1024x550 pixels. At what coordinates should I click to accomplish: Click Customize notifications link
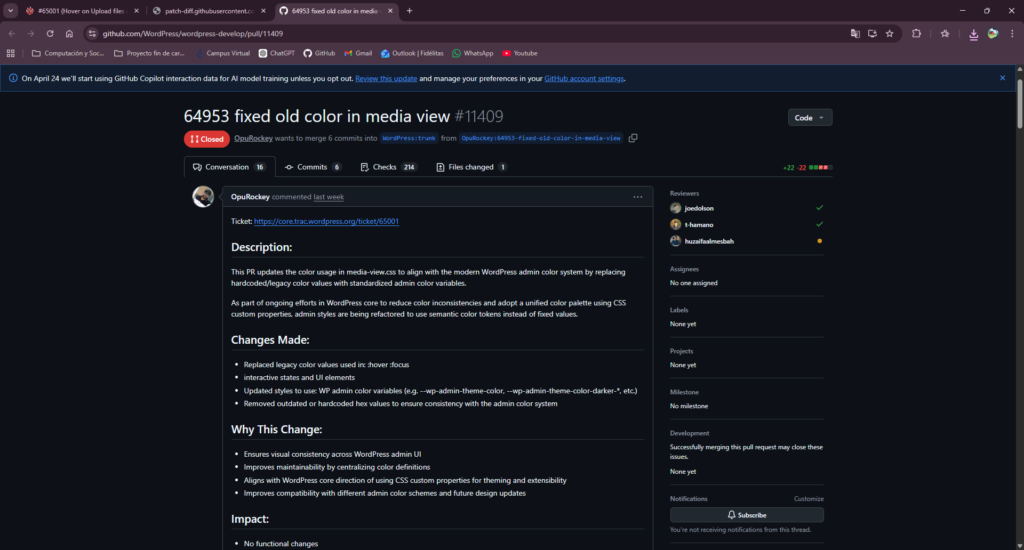(808, 499)
